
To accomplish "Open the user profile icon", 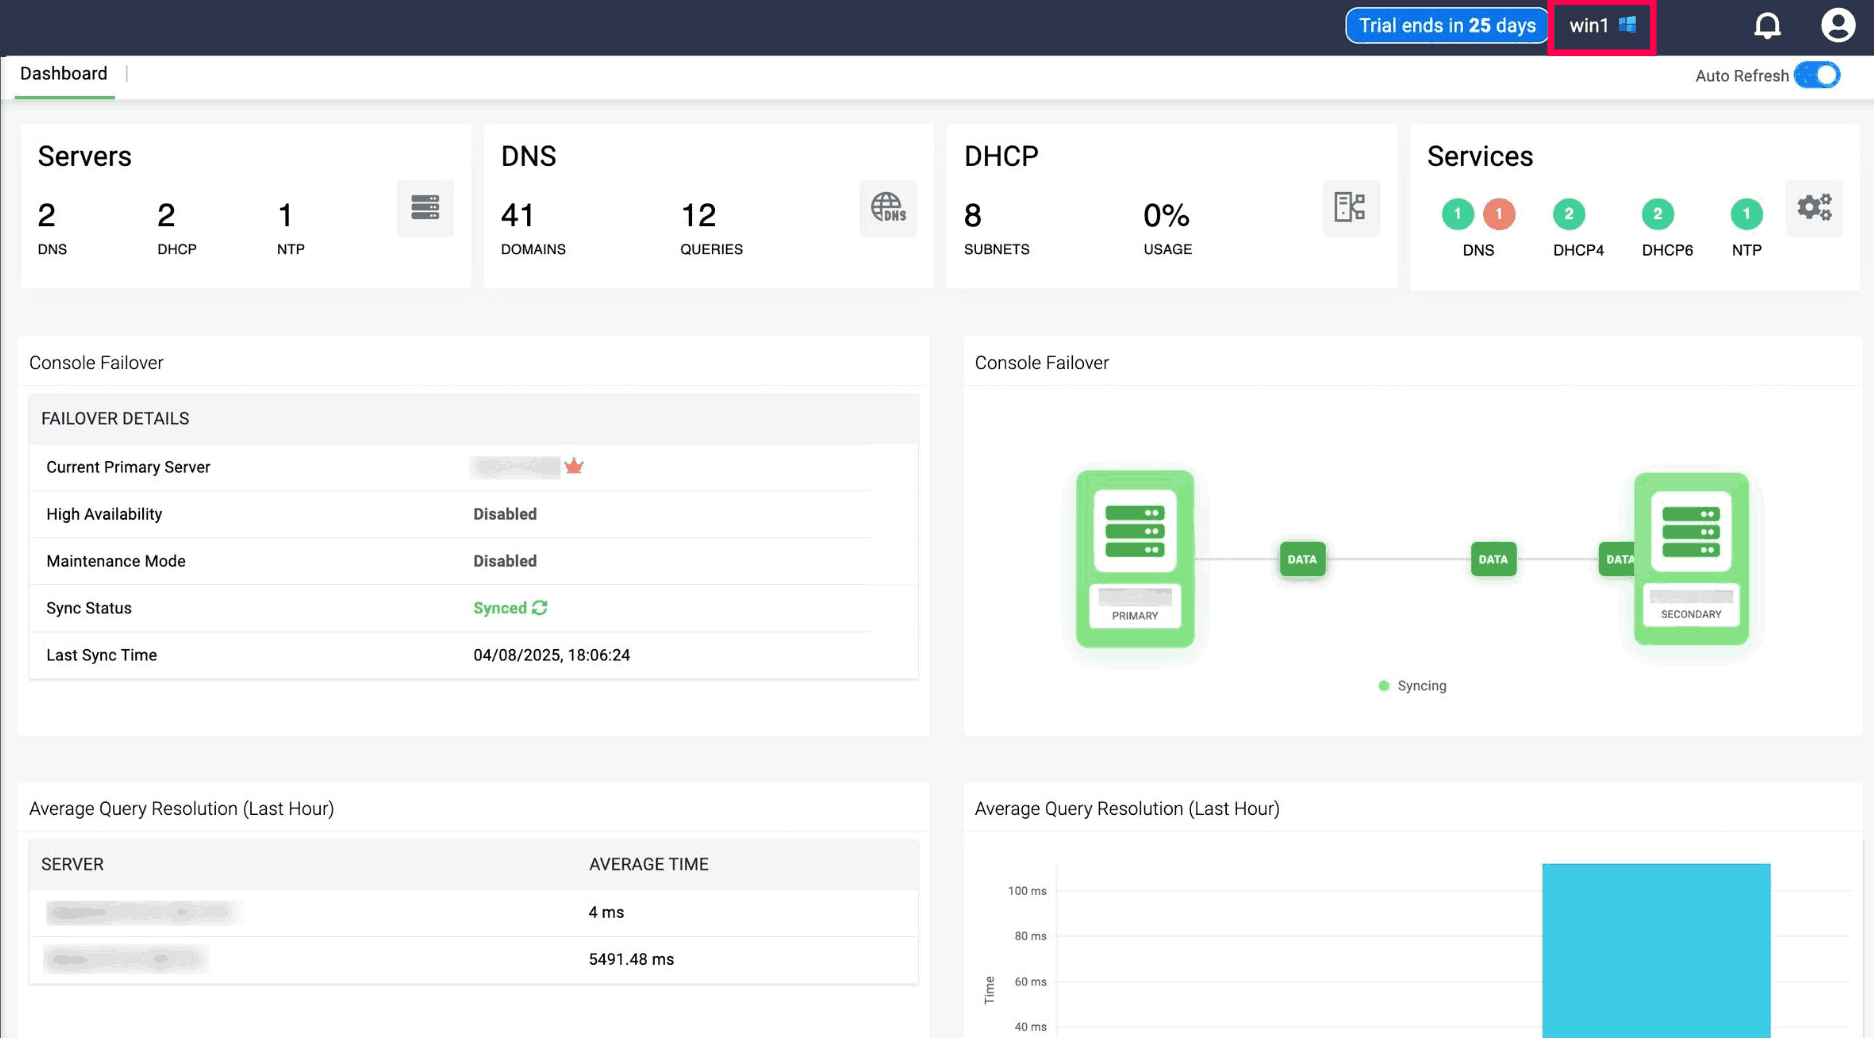I will (1837, 26).
